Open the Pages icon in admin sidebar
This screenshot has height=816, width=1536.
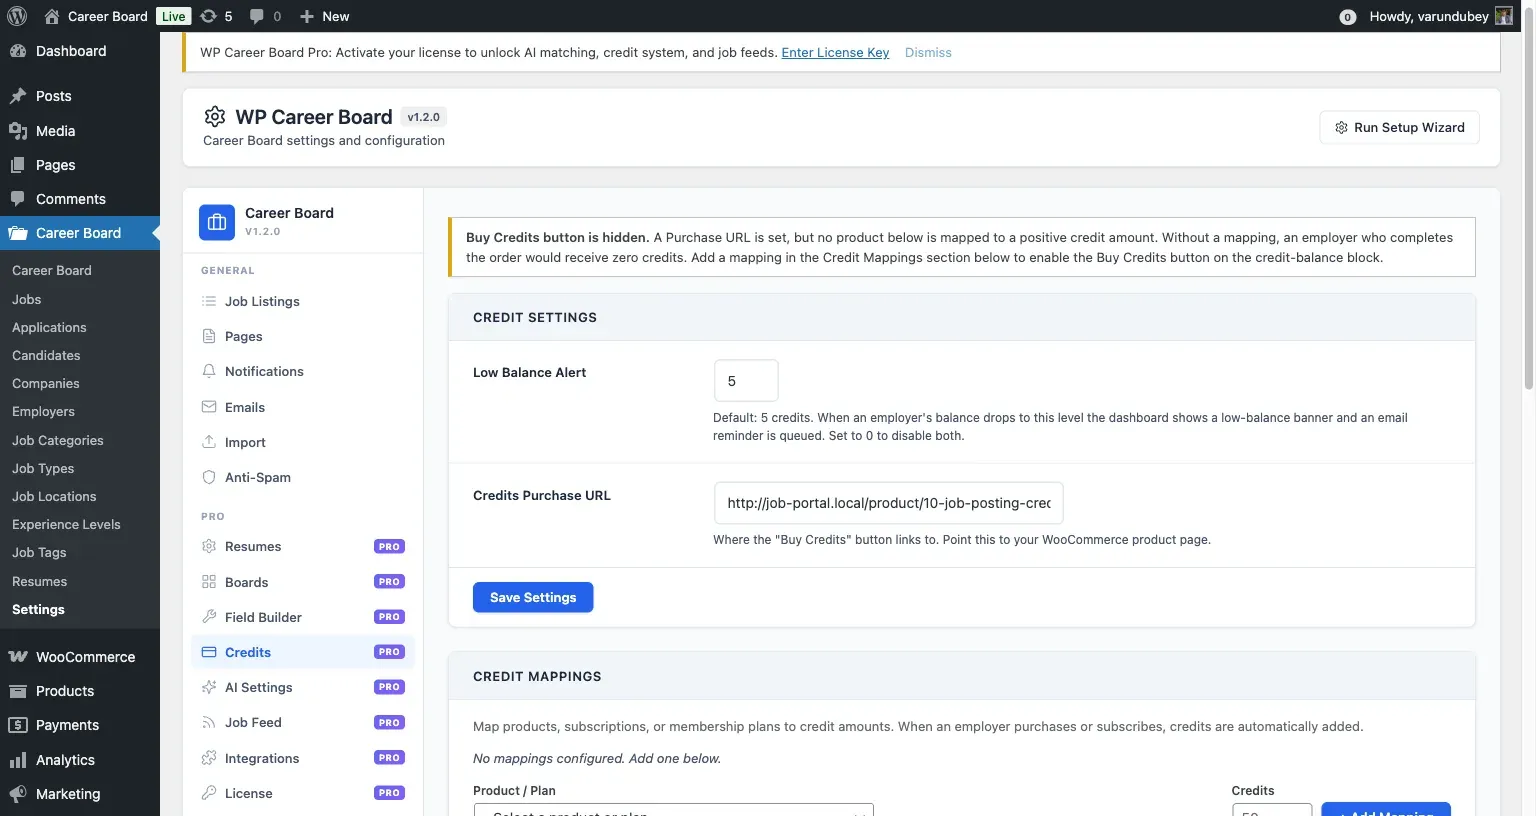[18, 165]
